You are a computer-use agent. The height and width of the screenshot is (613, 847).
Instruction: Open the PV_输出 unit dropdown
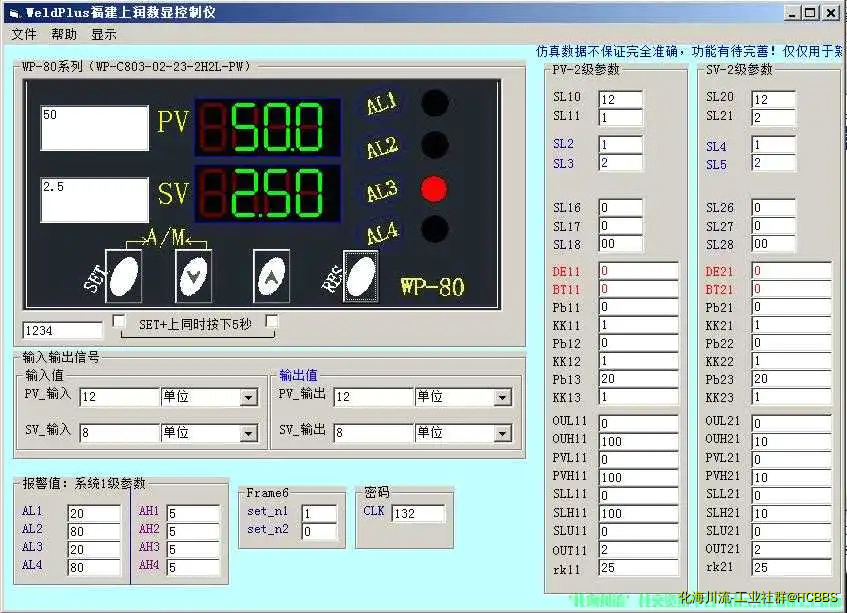tap(502, 398)
